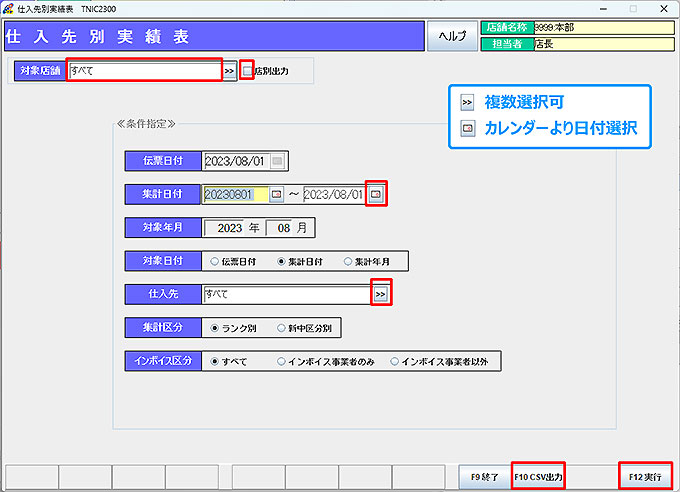The width and height of the screenshot is (680, 492).
Task: Close the 仕入先別実績表 window
Action: click(664, 9)
